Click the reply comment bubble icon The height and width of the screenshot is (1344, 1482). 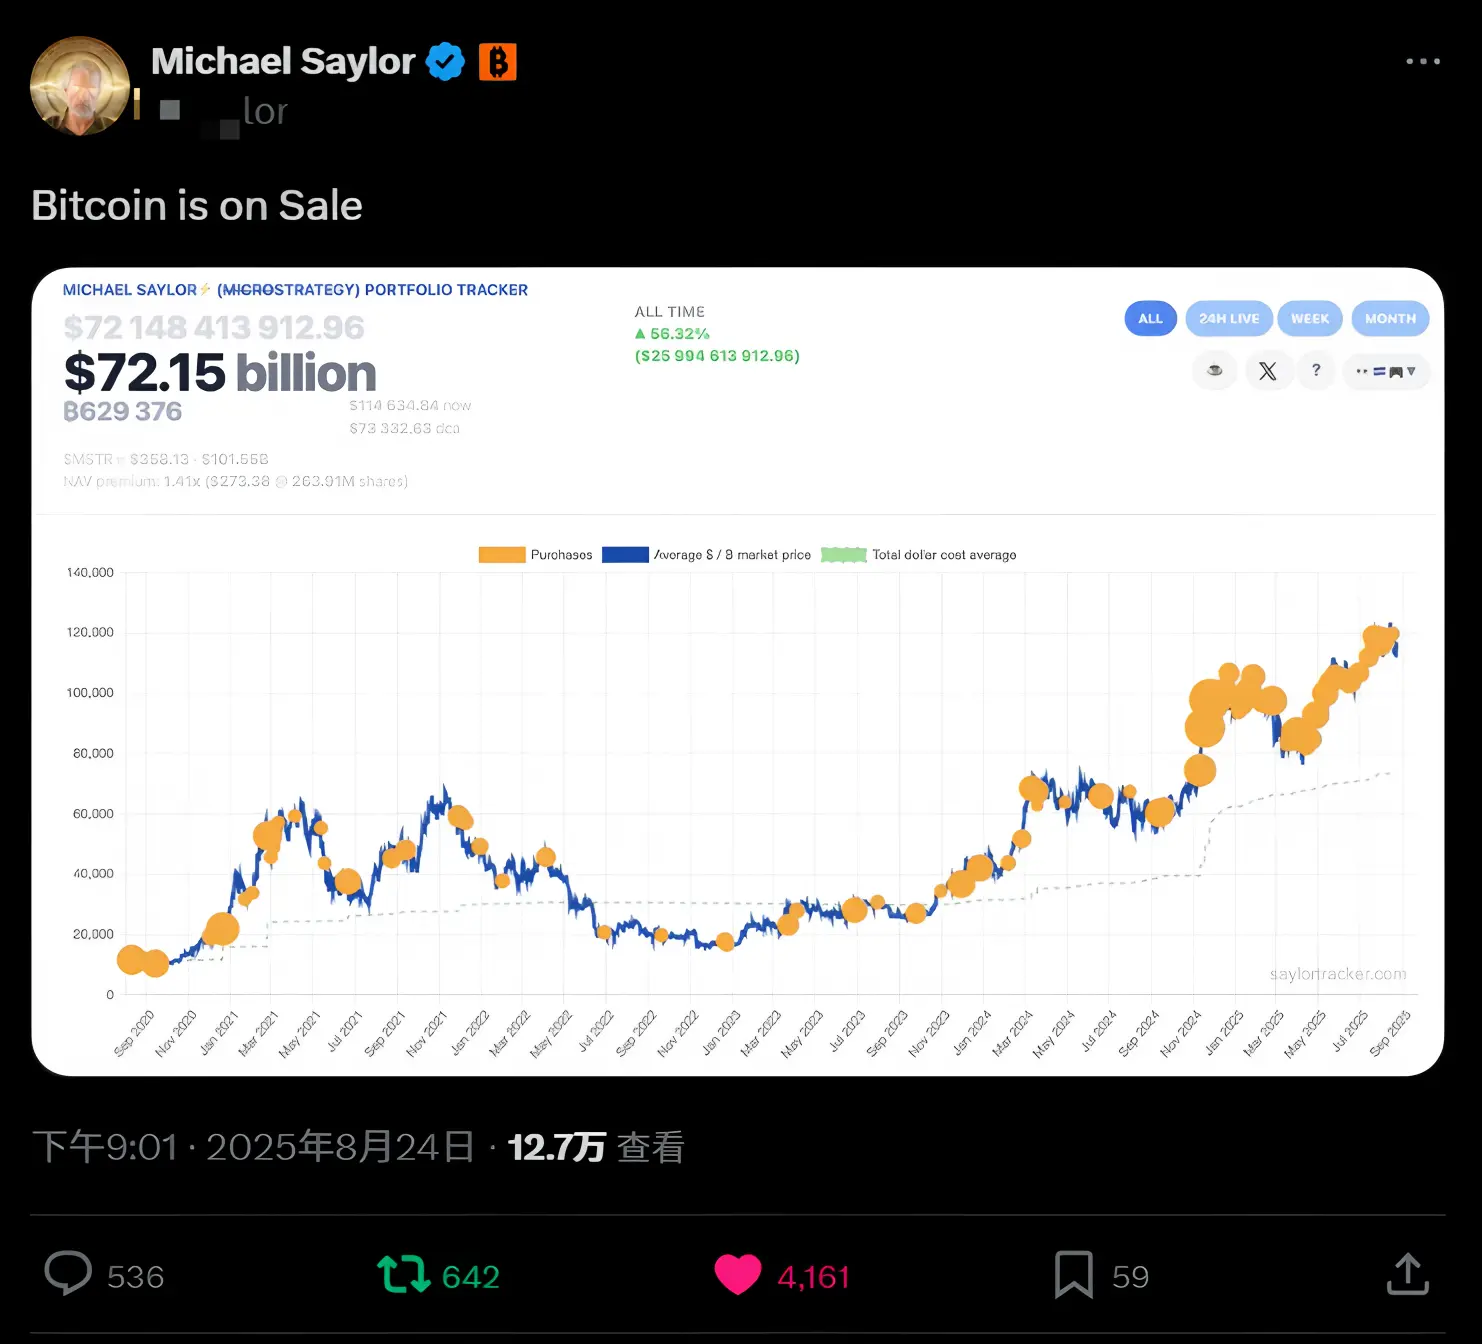tap(68, 1274)
